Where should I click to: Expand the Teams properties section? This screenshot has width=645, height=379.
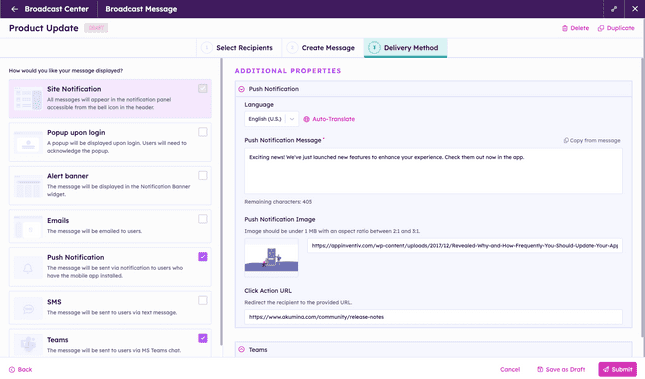click(x=241, y=349)
